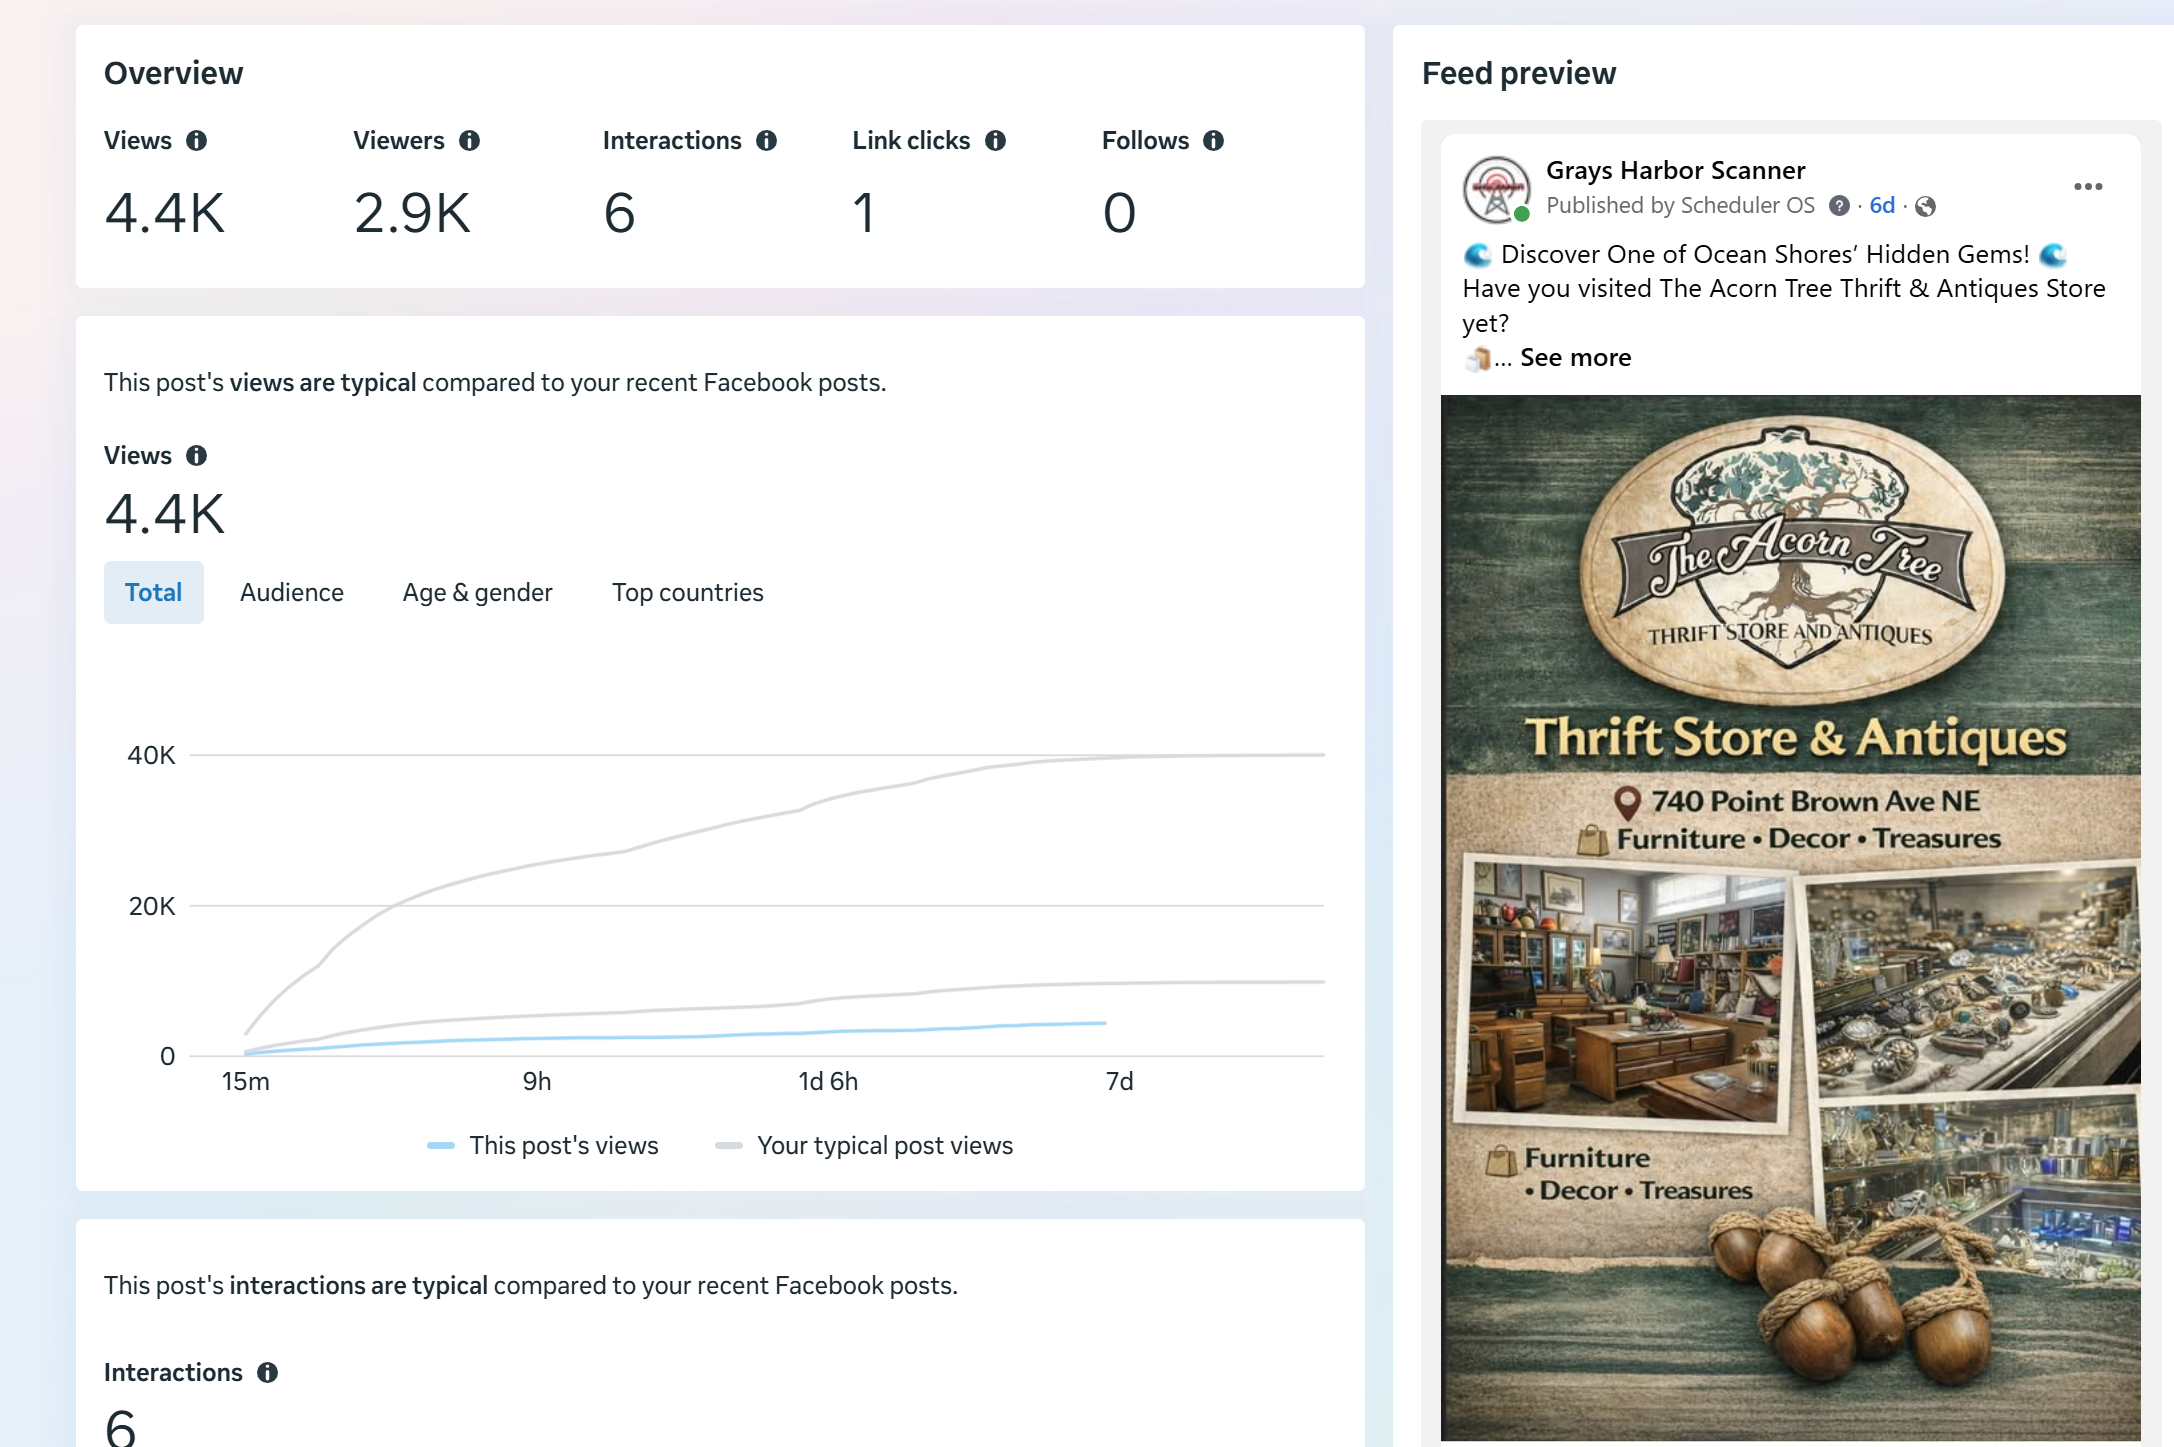Viewport: 2174px width, 1447px height.
Task: Open the Age & gender tab
Action: coord(477,593)
